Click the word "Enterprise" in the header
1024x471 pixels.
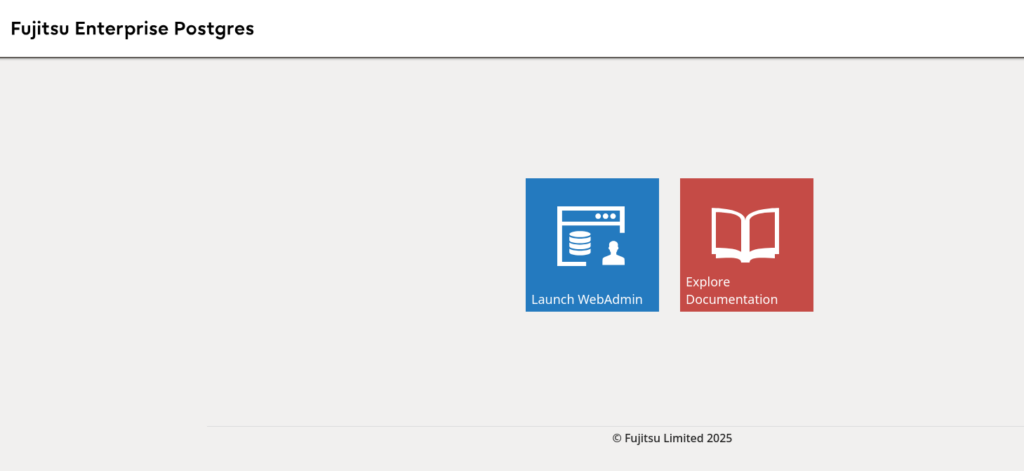point(127,29)
